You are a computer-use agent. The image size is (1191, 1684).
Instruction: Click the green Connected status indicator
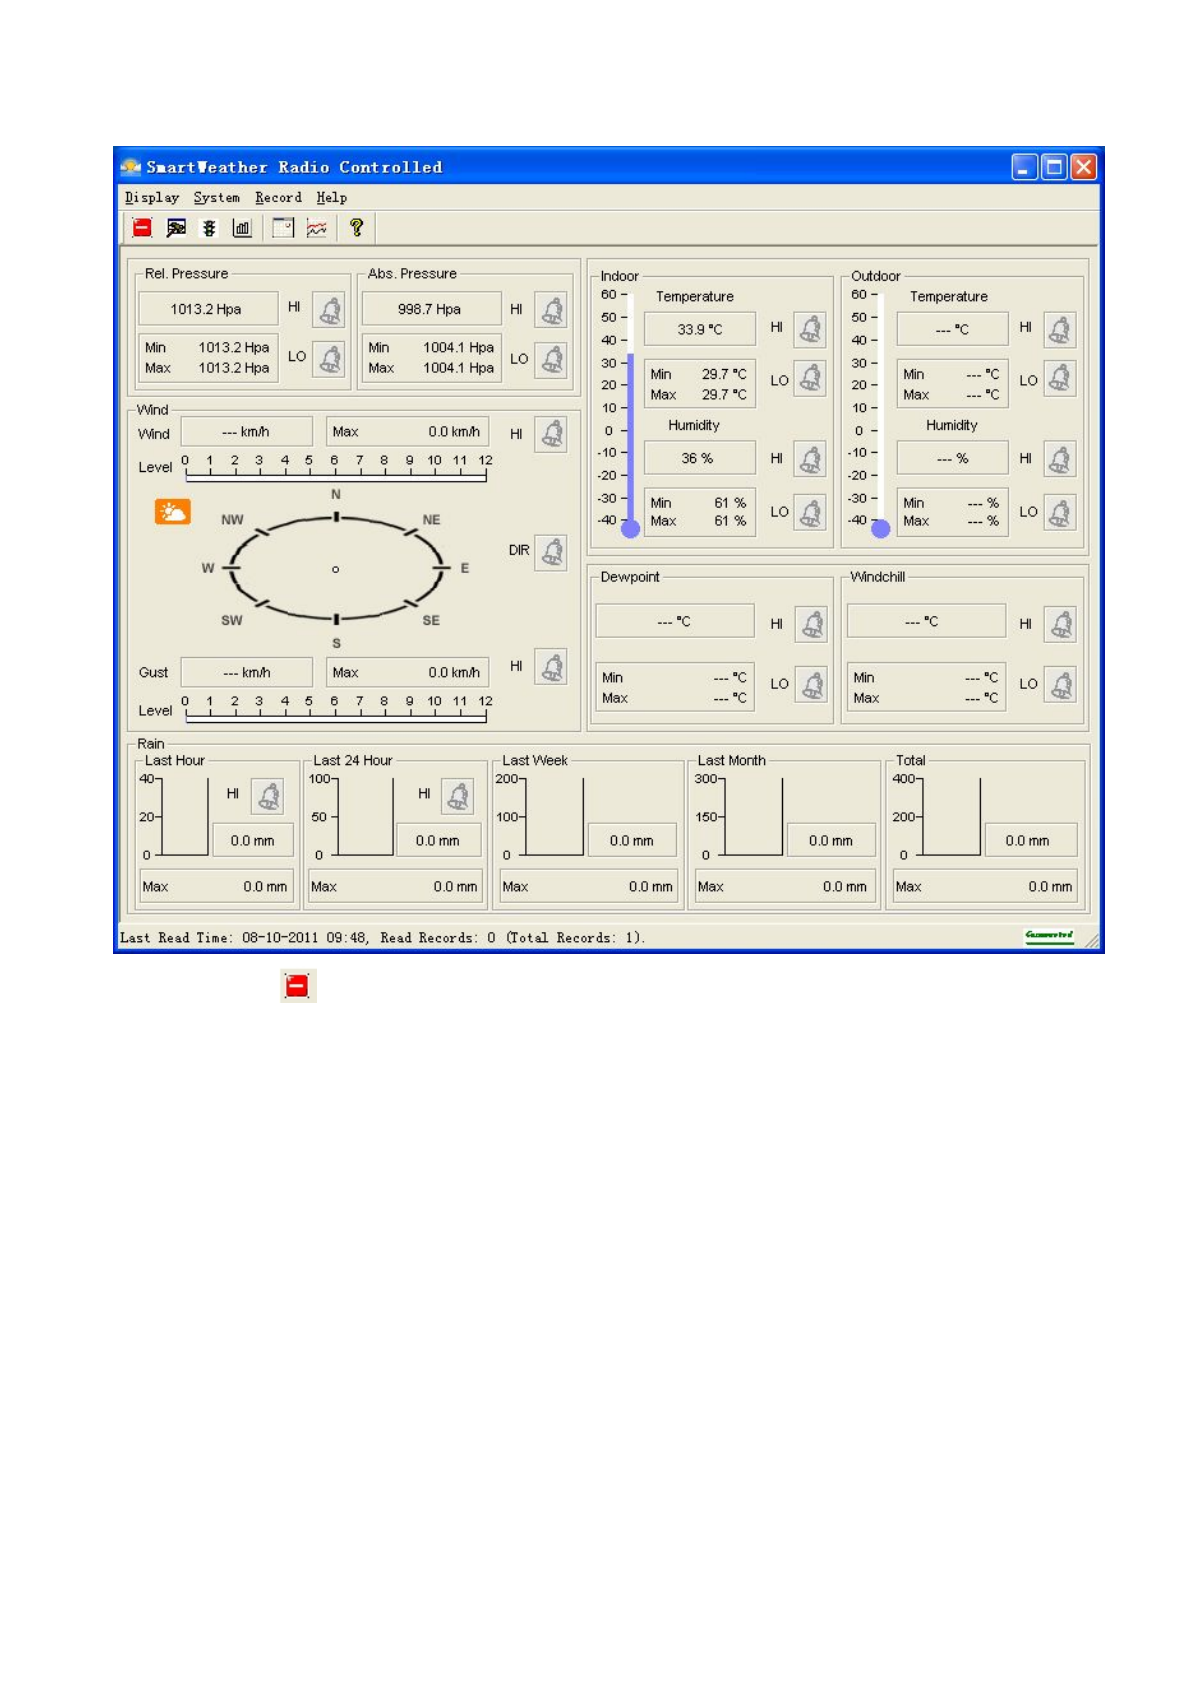pos(1049,936)
